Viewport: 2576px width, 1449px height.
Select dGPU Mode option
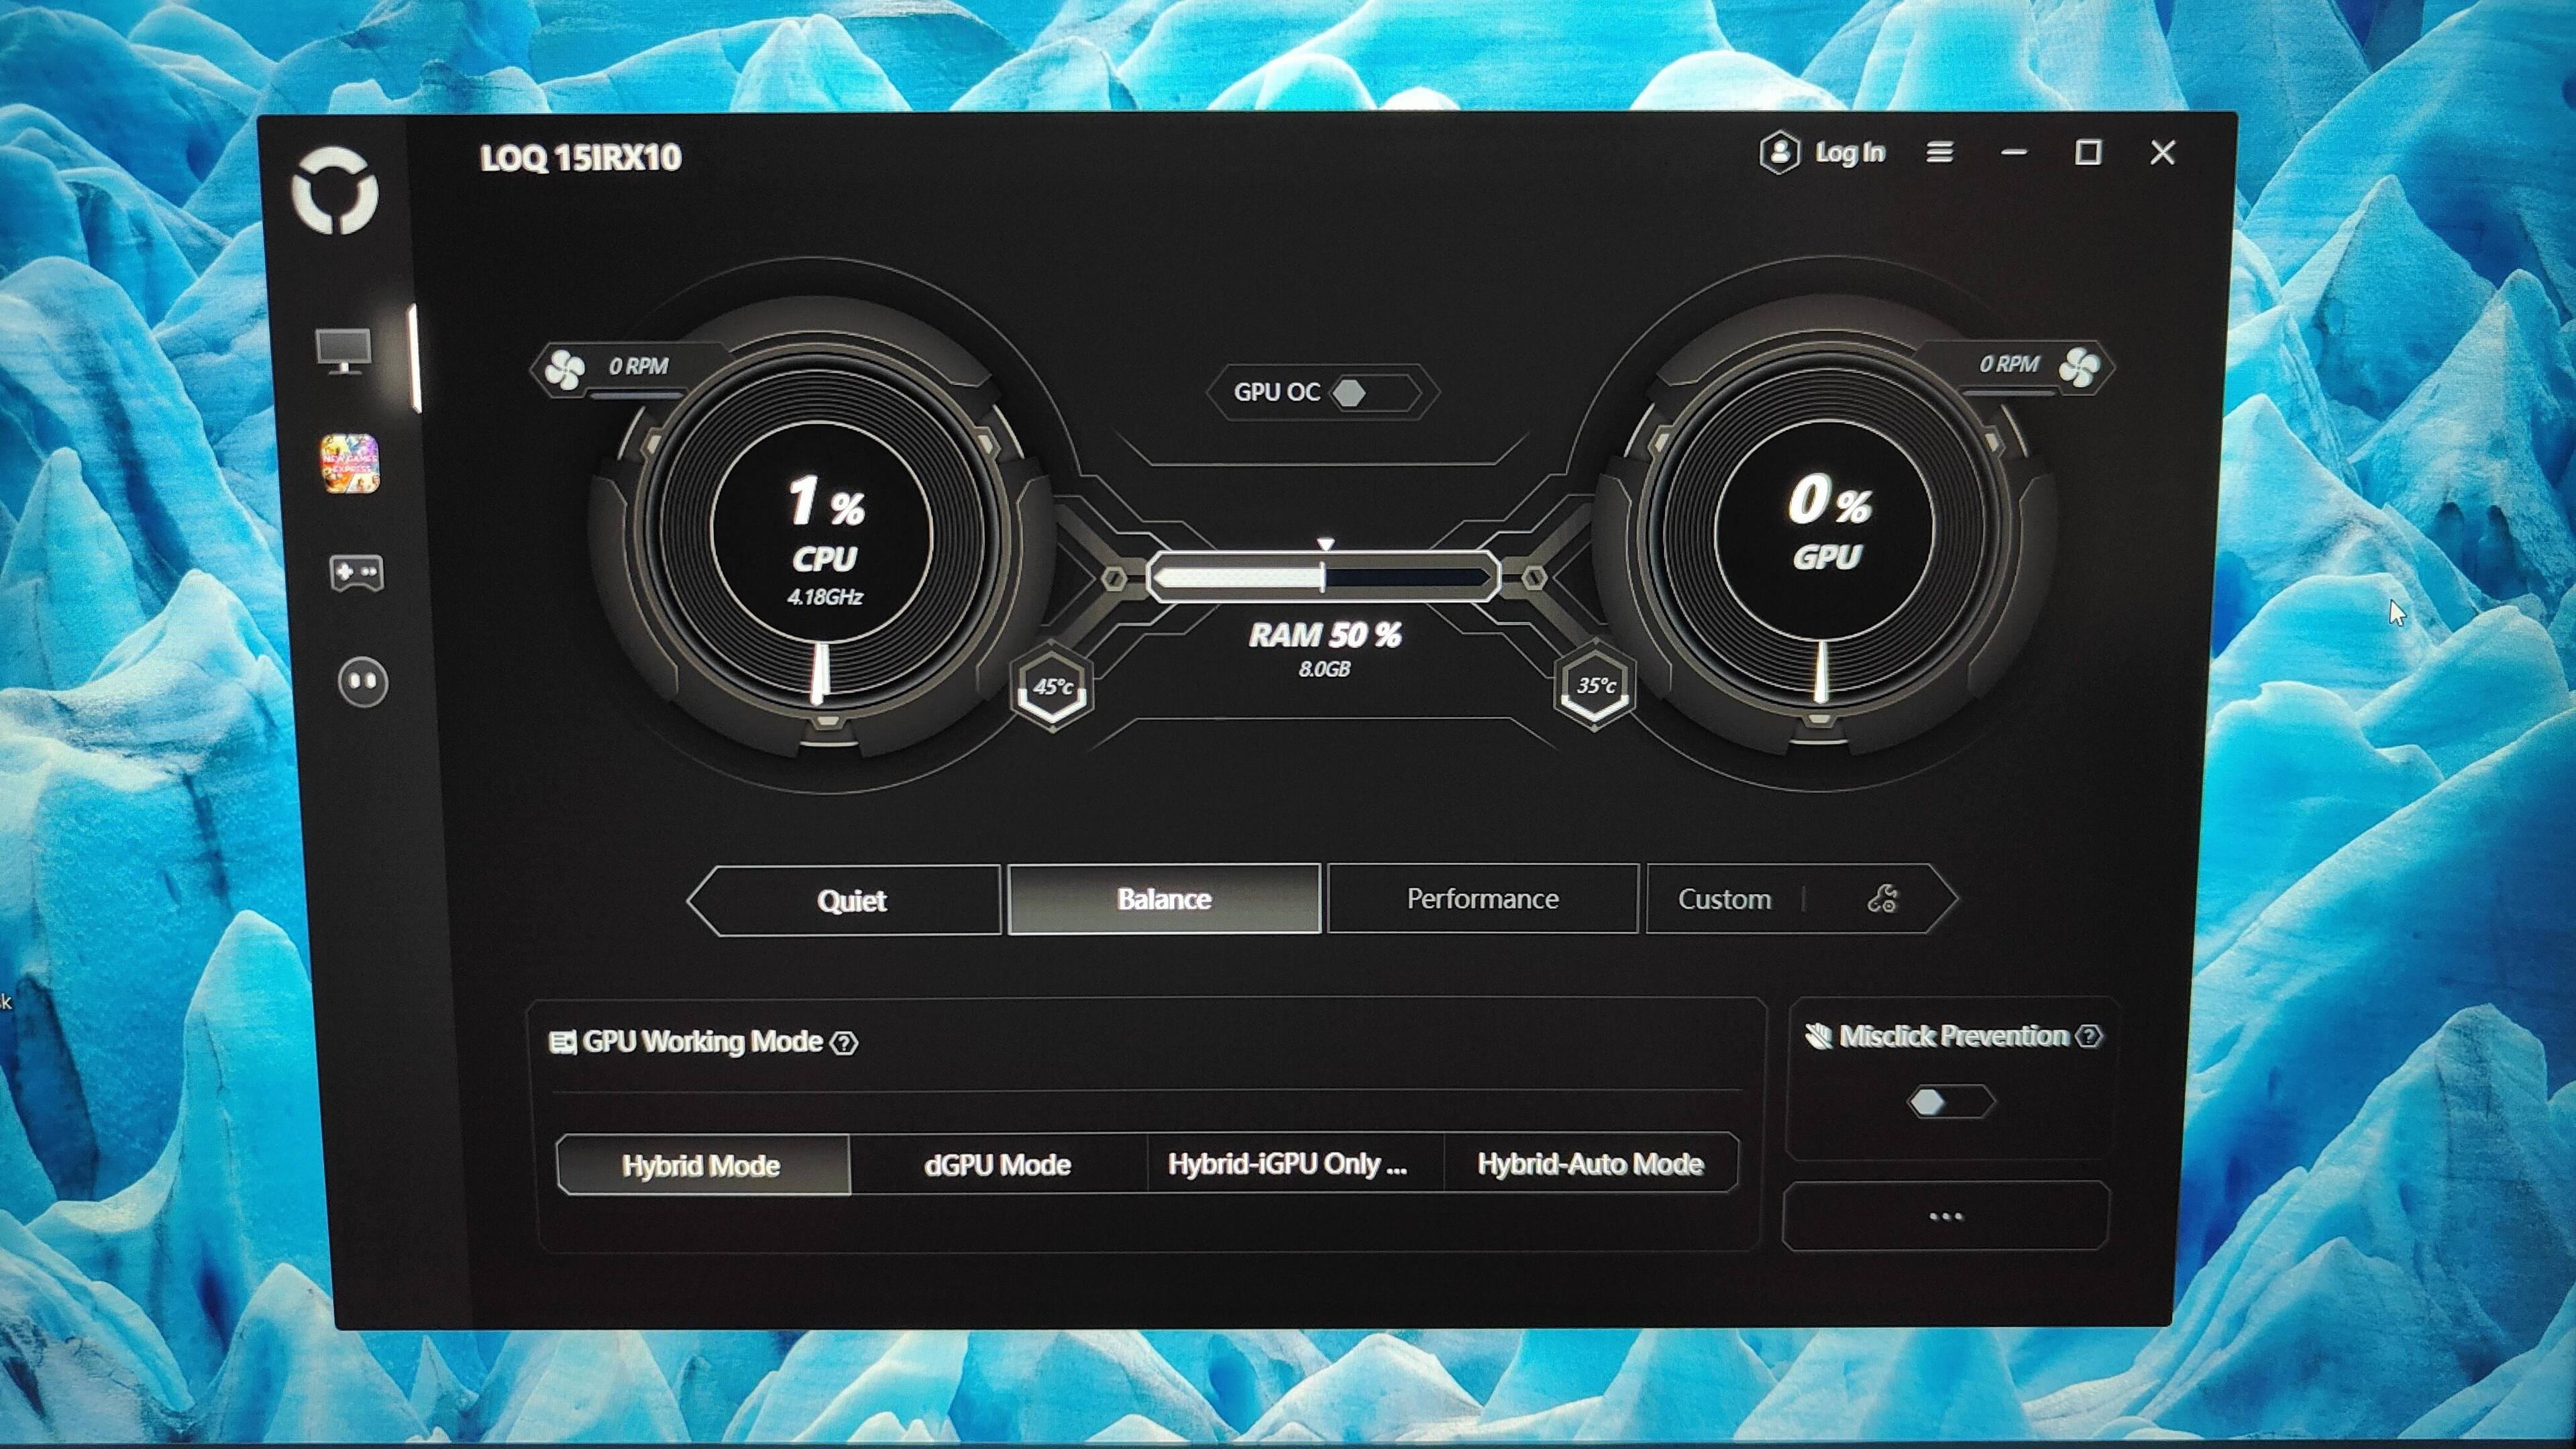point(997,1165)
